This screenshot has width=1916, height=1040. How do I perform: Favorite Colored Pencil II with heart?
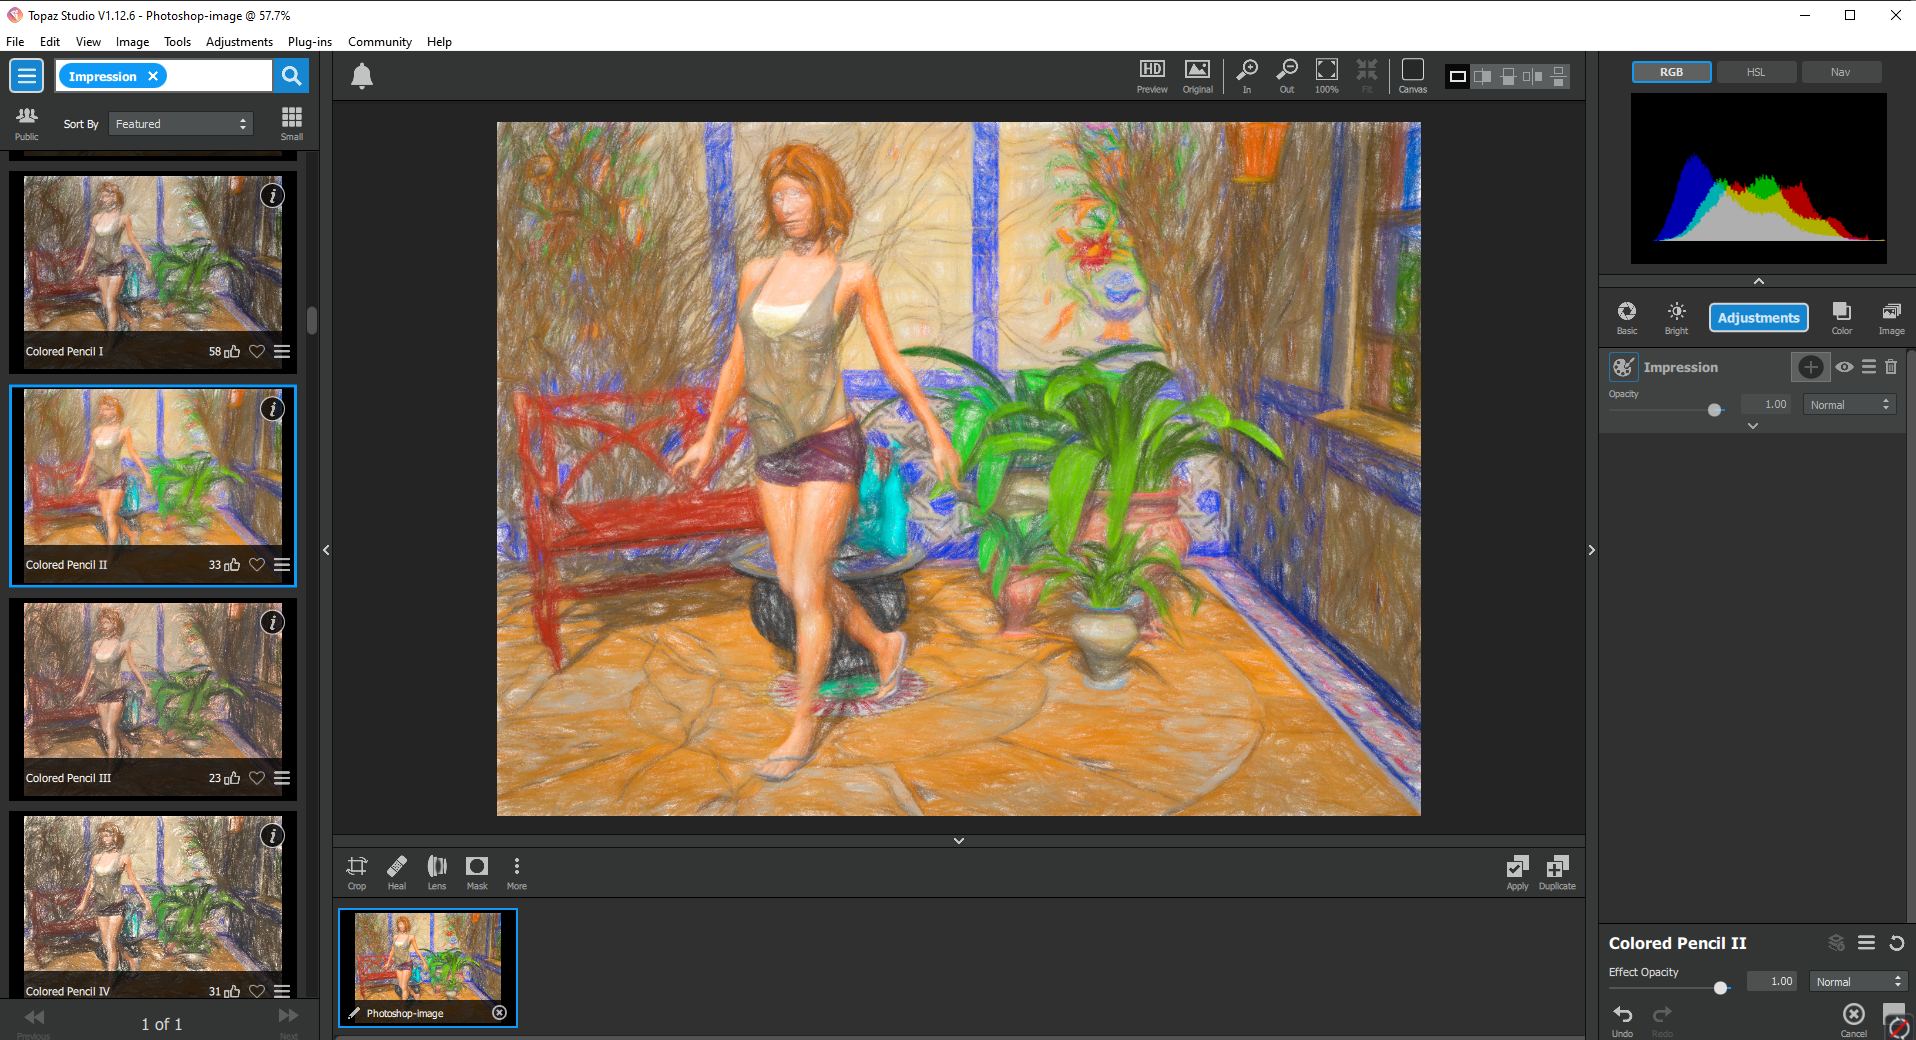click(x=257, y=565)
